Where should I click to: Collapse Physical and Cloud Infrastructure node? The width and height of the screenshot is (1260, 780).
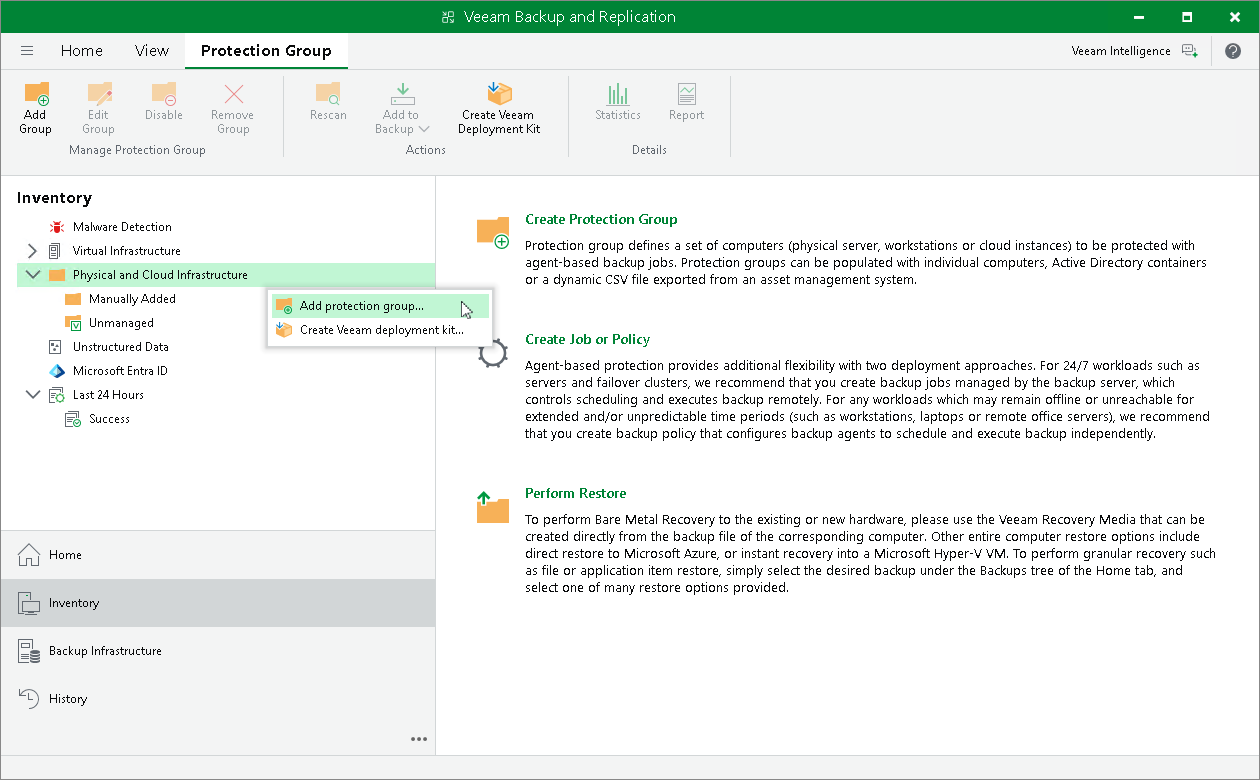[x=32, y=275]
